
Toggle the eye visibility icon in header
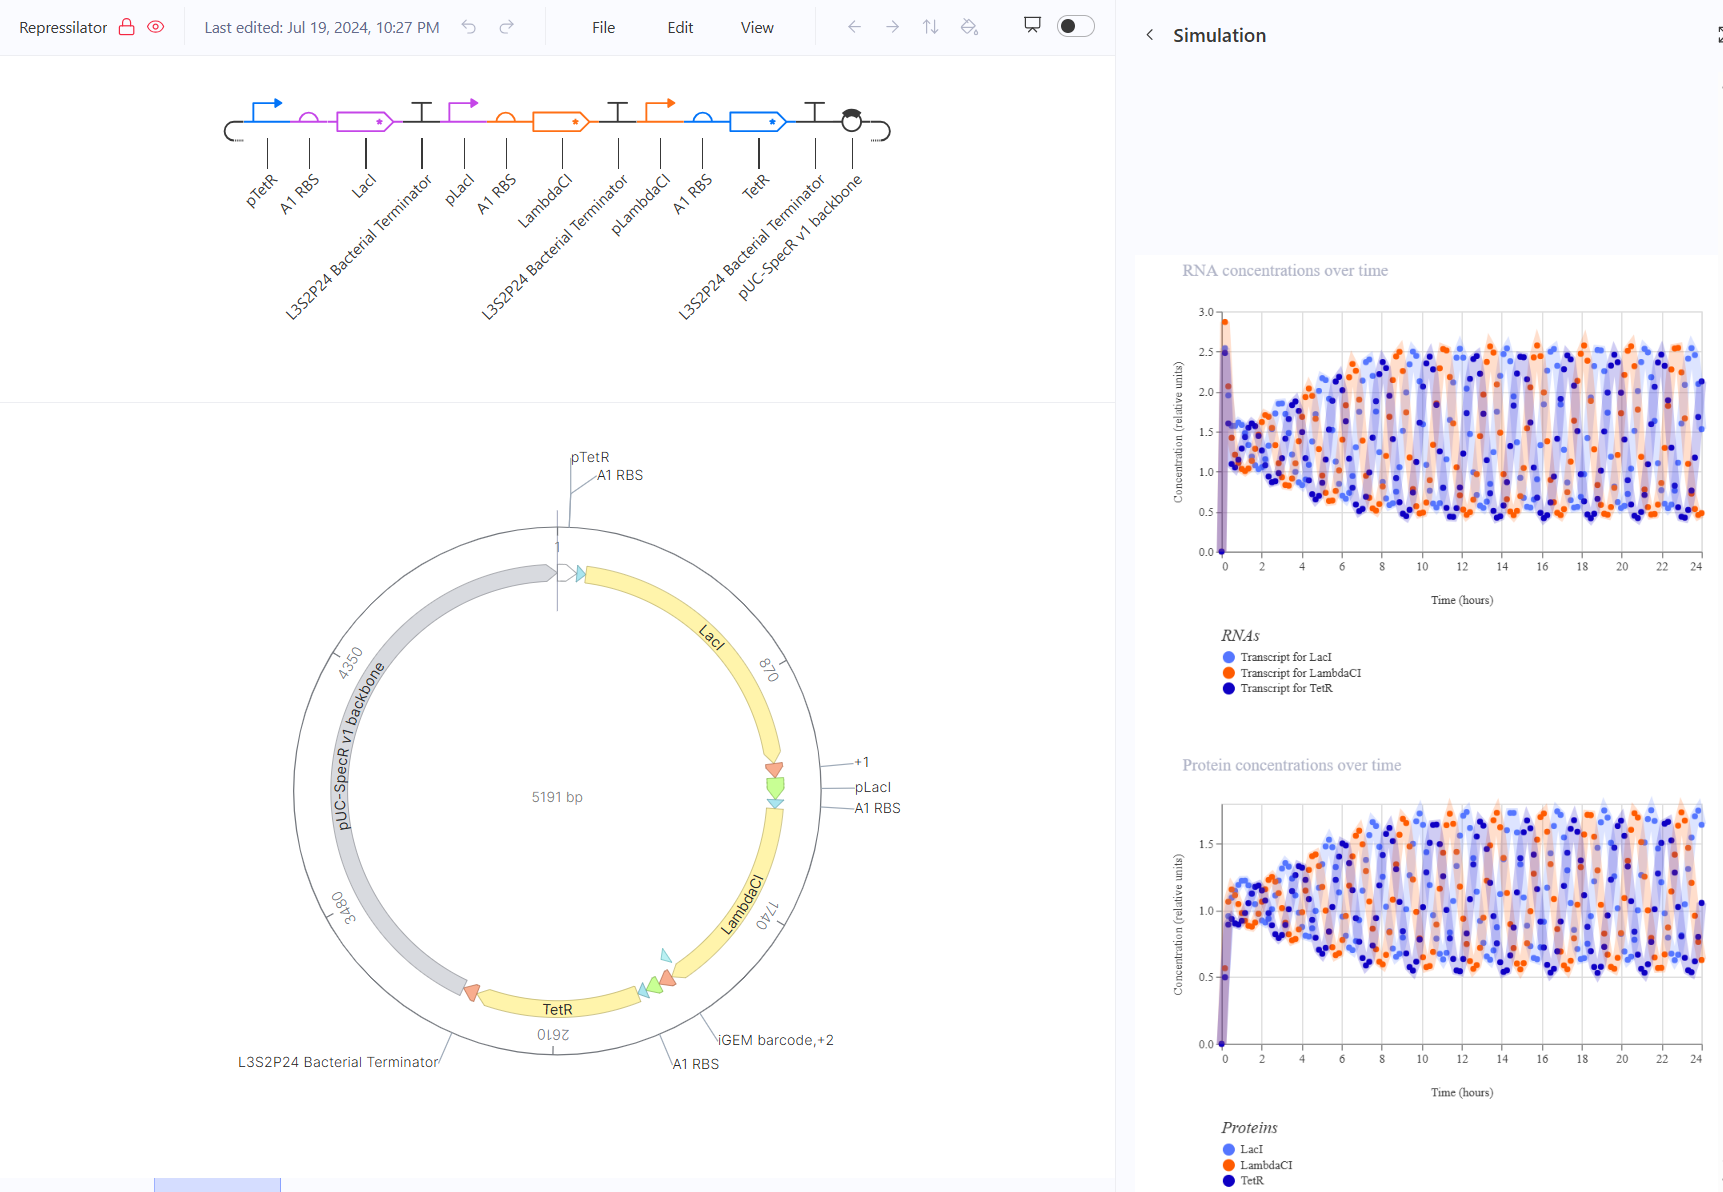tap(156, 27)
